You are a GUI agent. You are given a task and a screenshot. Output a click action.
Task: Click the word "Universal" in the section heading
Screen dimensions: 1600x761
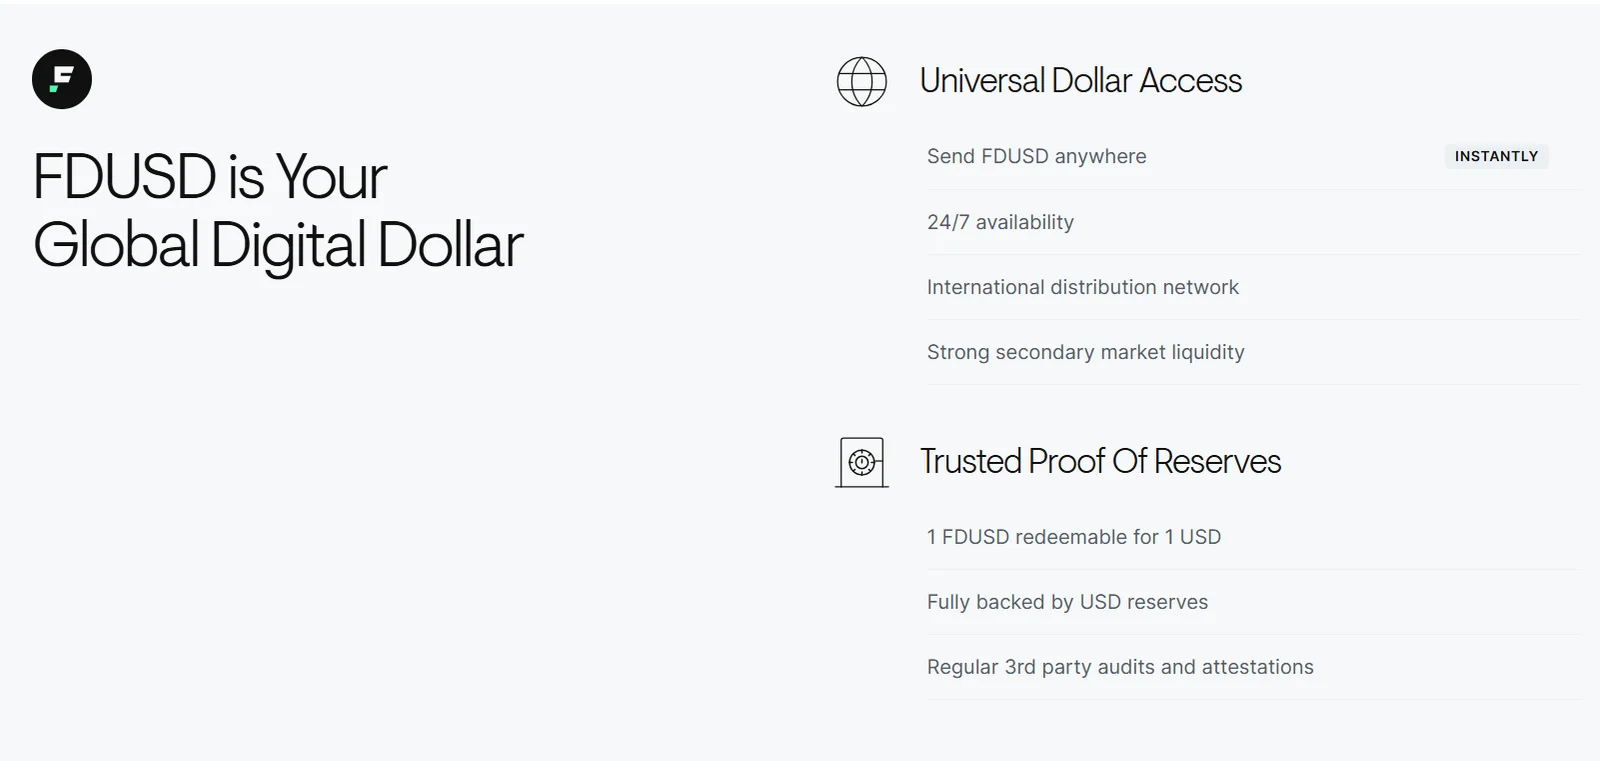(x=982, y=81)
